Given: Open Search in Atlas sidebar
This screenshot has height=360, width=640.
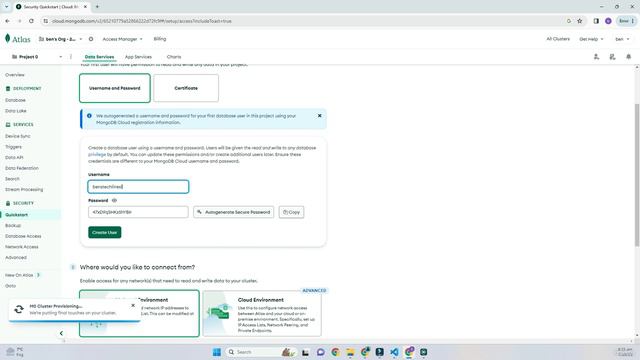Looking at the screenshot, I should [12, 178].
